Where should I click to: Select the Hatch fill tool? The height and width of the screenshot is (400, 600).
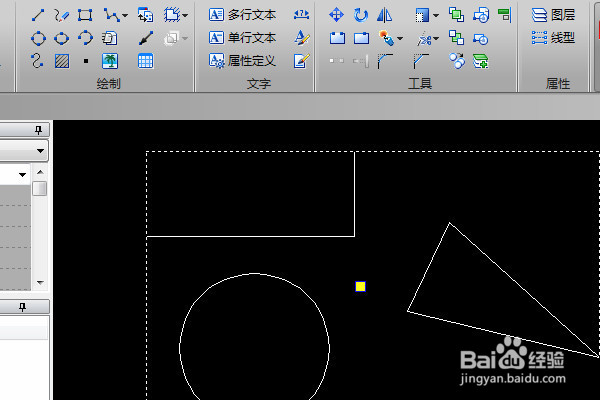tap(62, 61)
